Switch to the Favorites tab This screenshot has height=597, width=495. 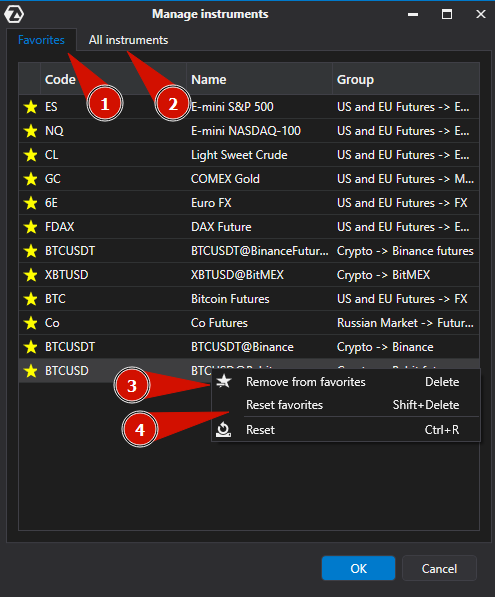[x=41, y=40]
